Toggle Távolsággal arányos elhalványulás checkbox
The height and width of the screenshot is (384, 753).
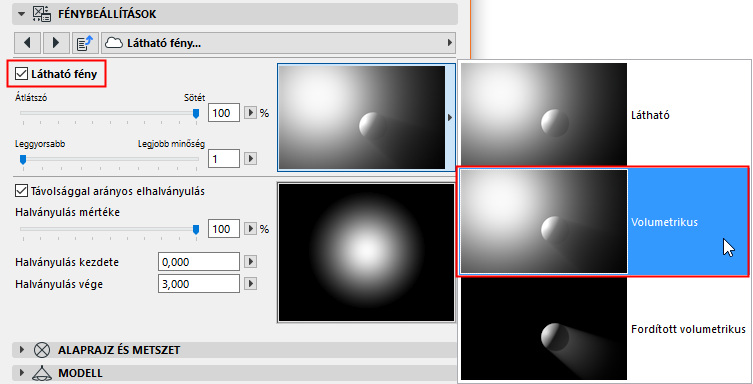click(21, 191)
